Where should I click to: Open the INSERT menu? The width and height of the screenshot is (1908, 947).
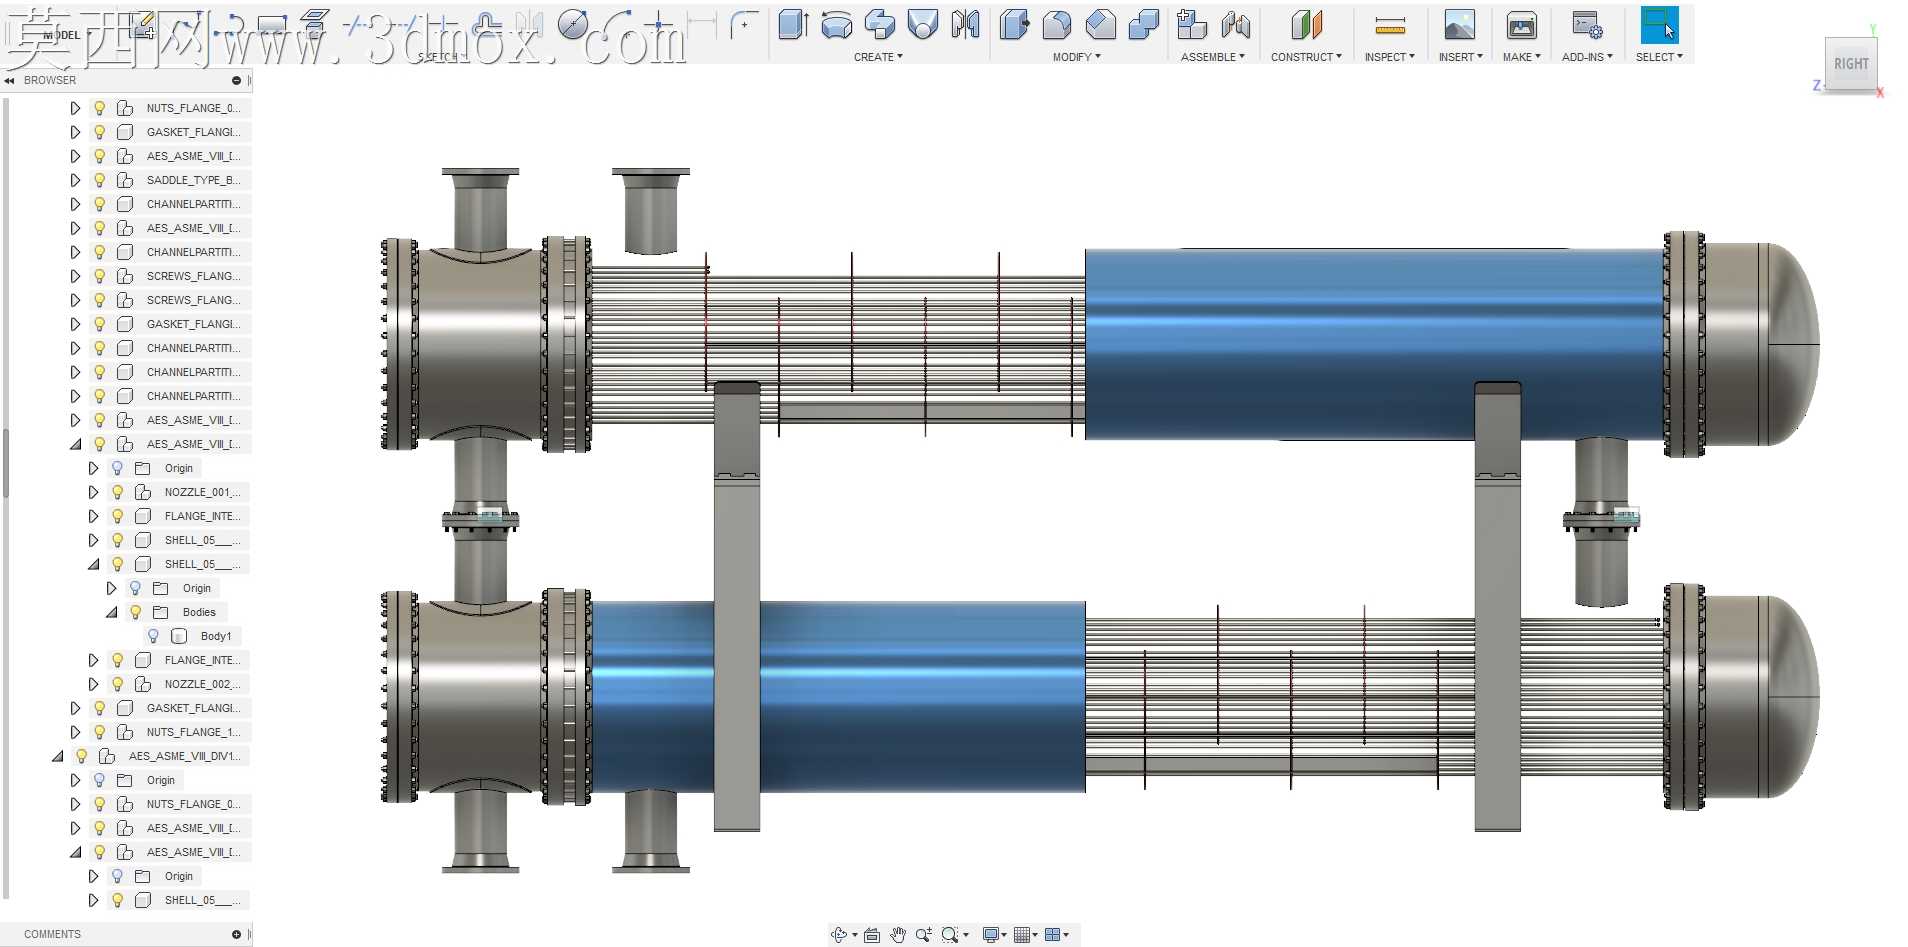(x=1460, y=57)
